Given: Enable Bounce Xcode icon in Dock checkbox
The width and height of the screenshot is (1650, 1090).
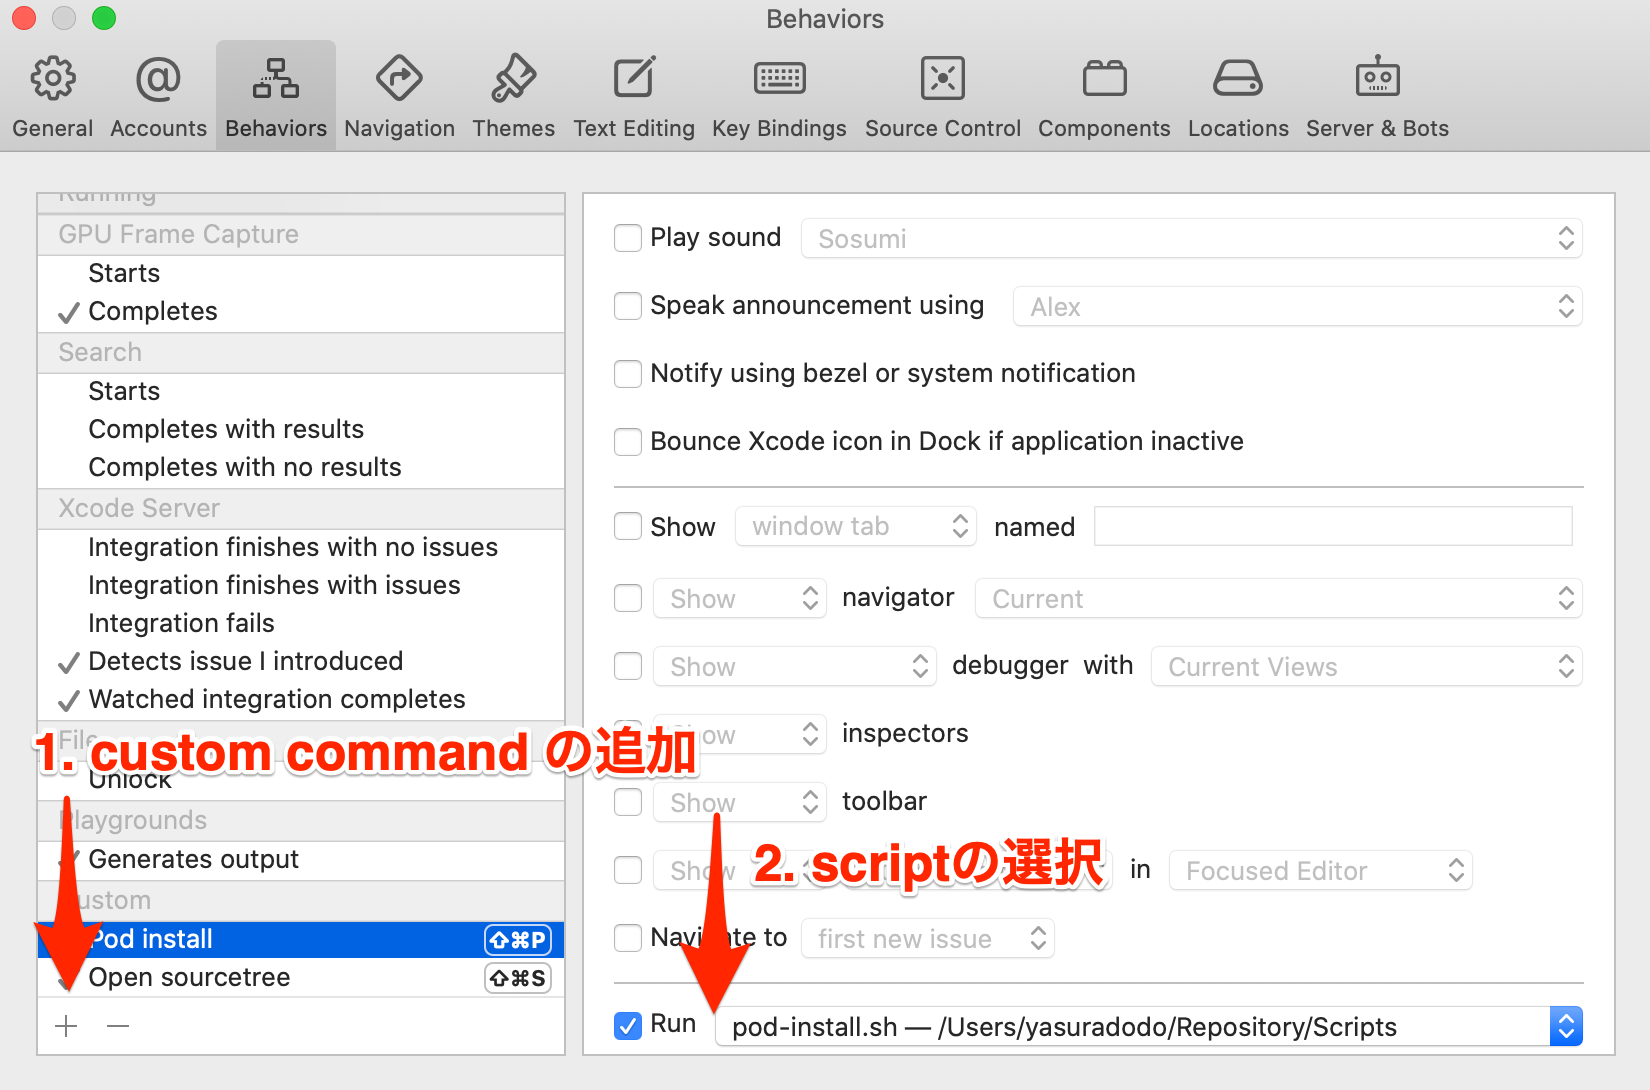Looking at the screenshot, I should click(628, 442).
